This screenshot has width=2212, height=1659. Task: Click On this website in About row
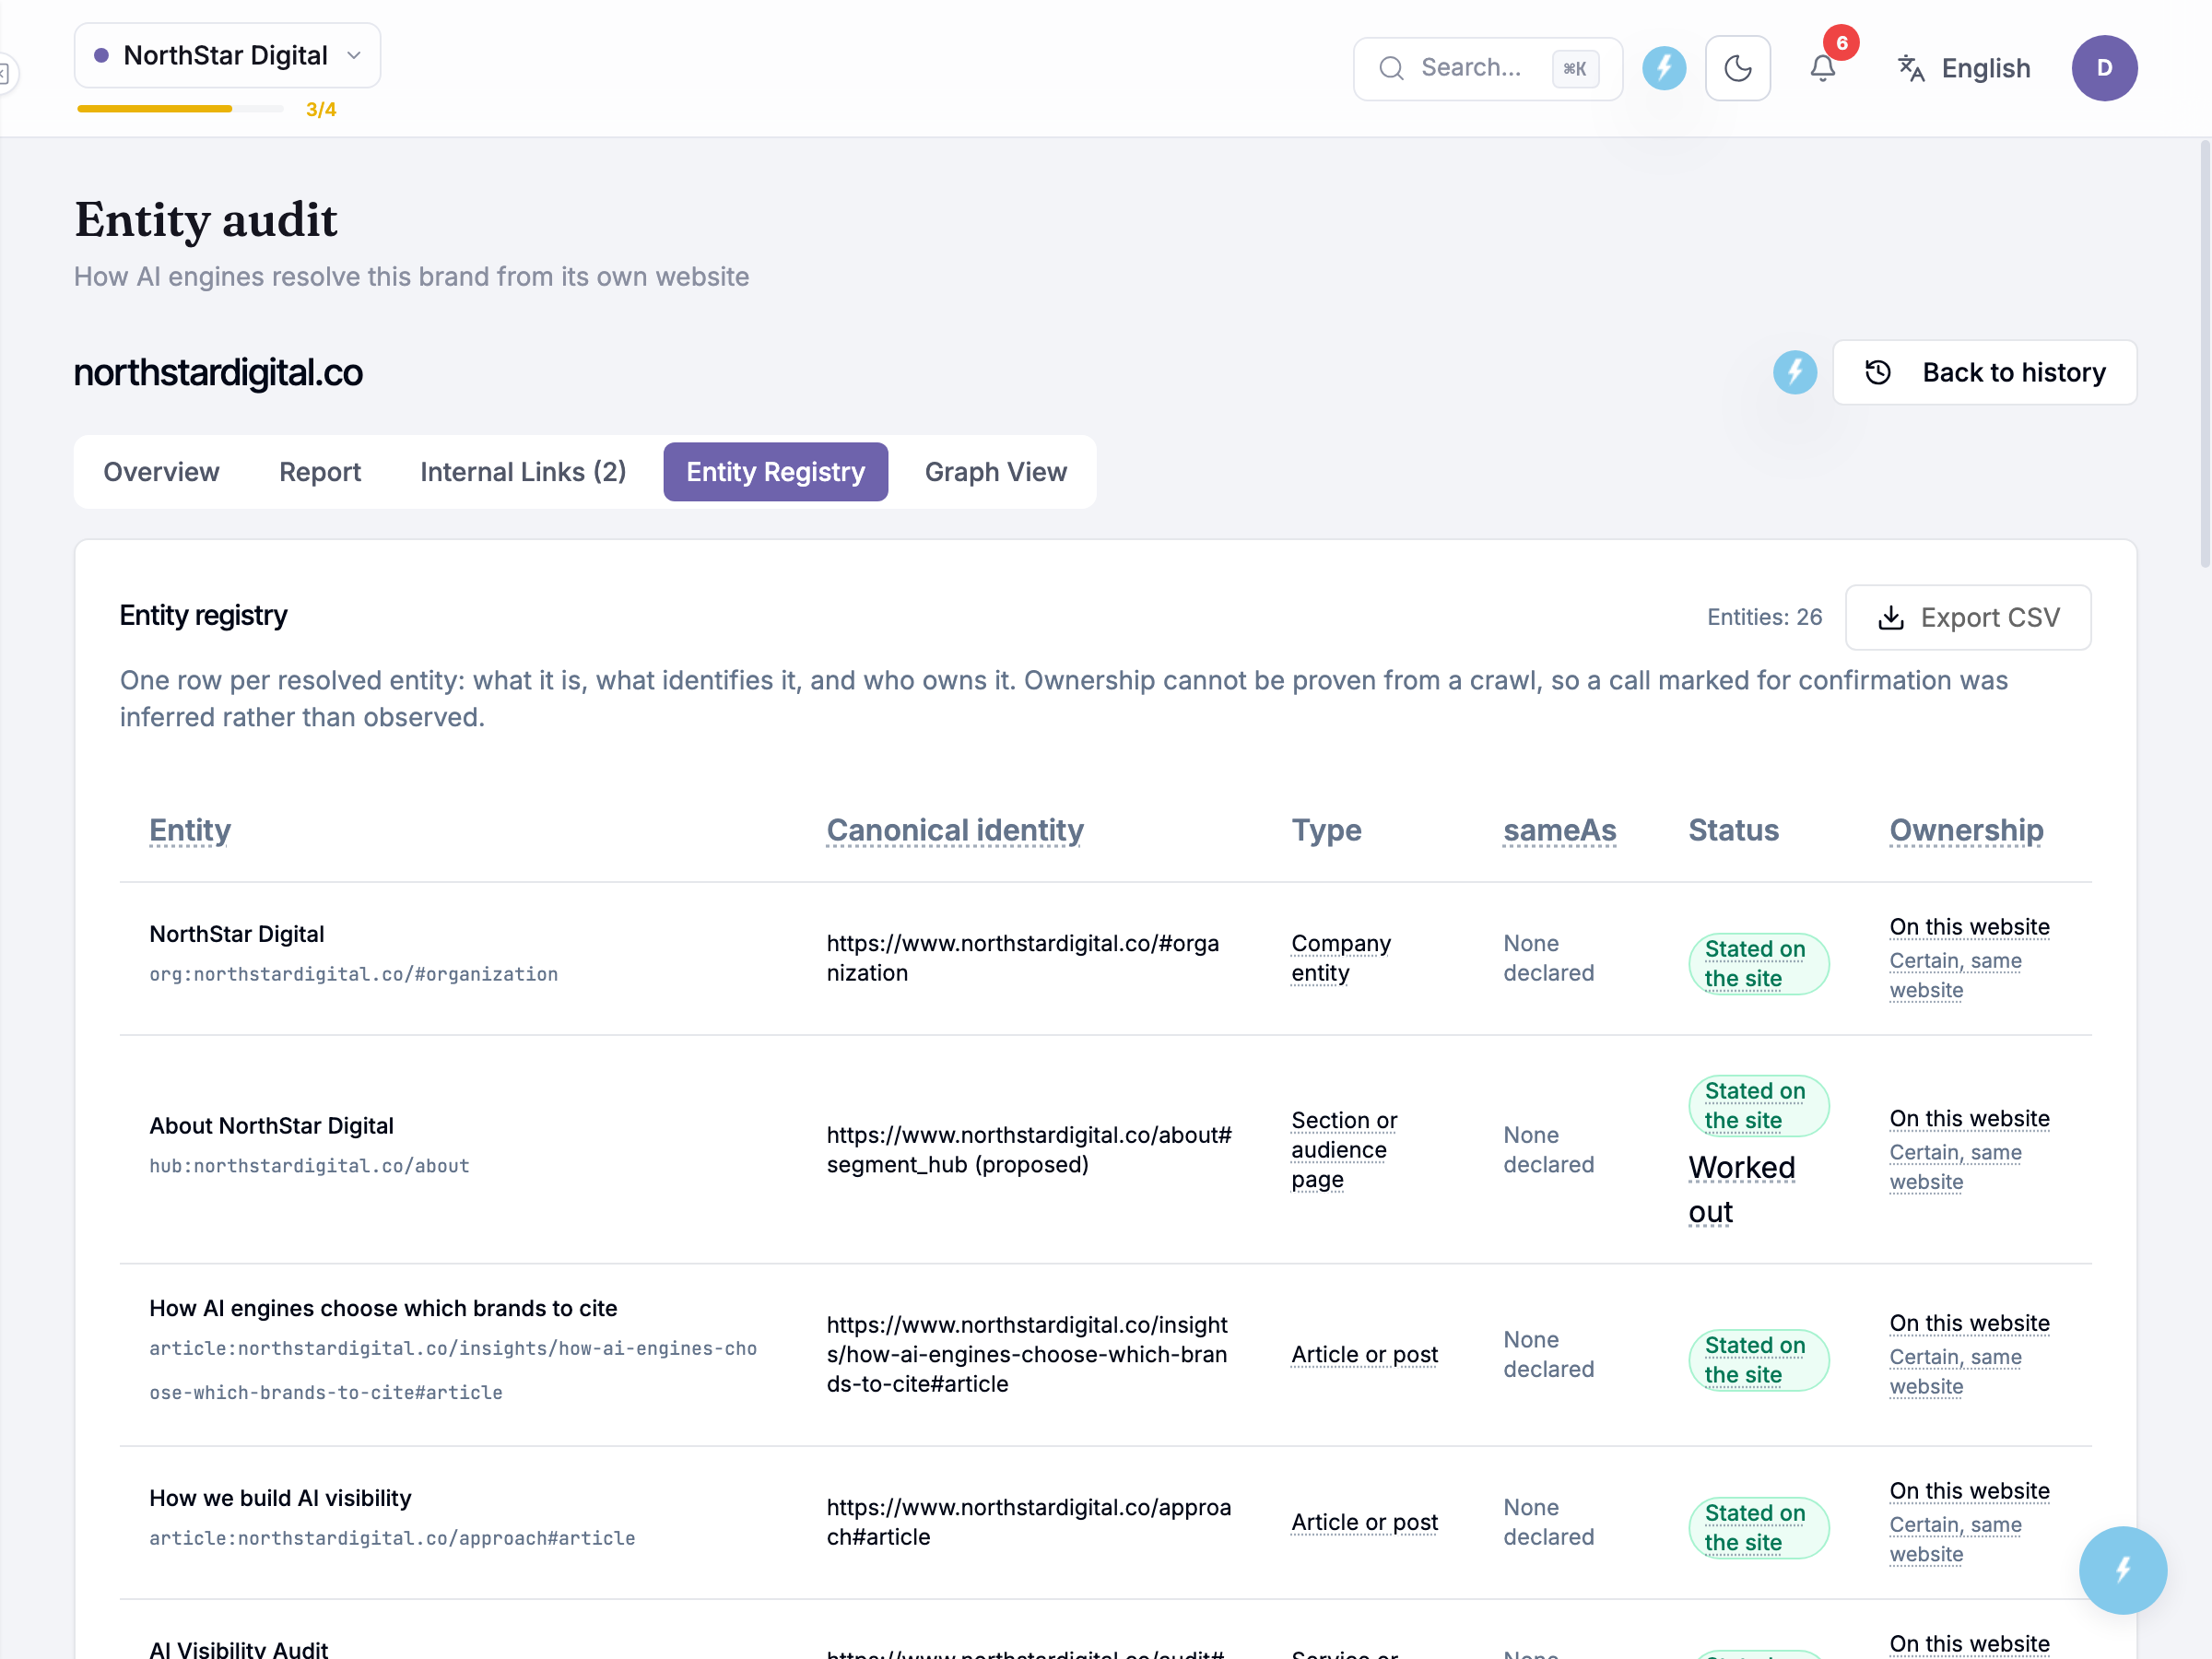(1968, 1118)
